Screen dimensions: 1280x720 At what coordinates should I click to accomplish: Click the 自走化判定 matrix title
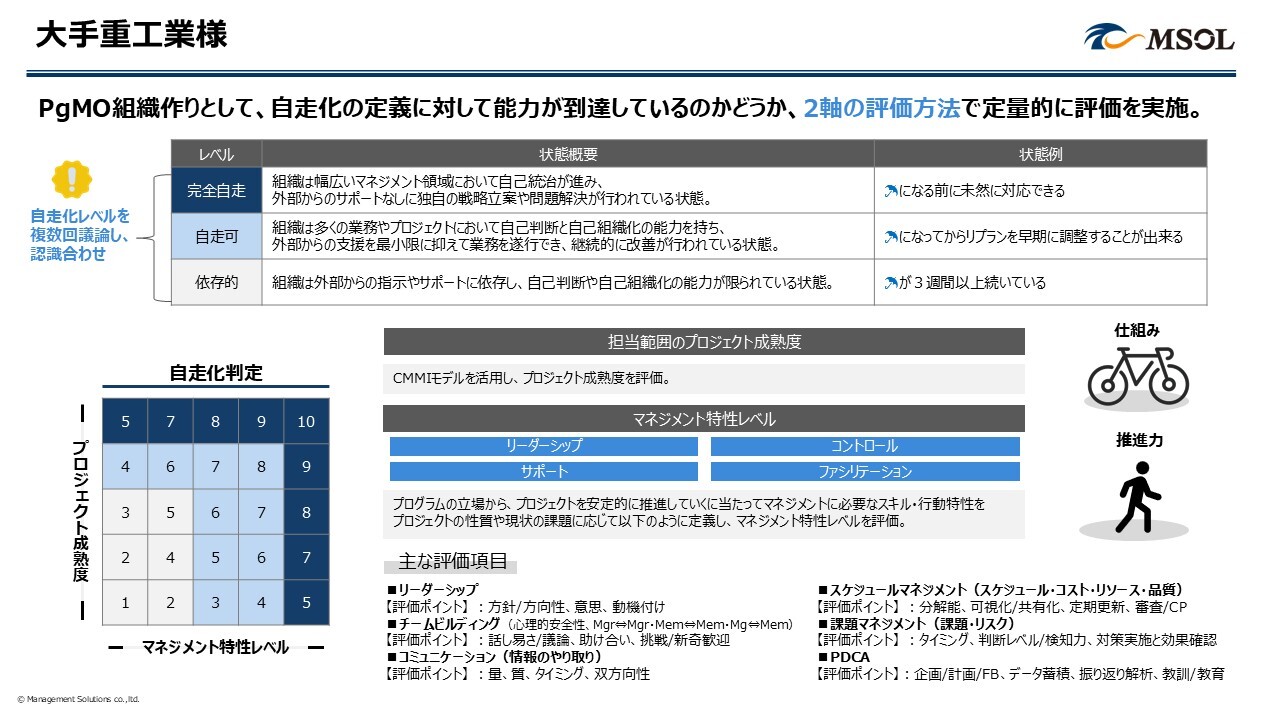[x=216, y=373]
